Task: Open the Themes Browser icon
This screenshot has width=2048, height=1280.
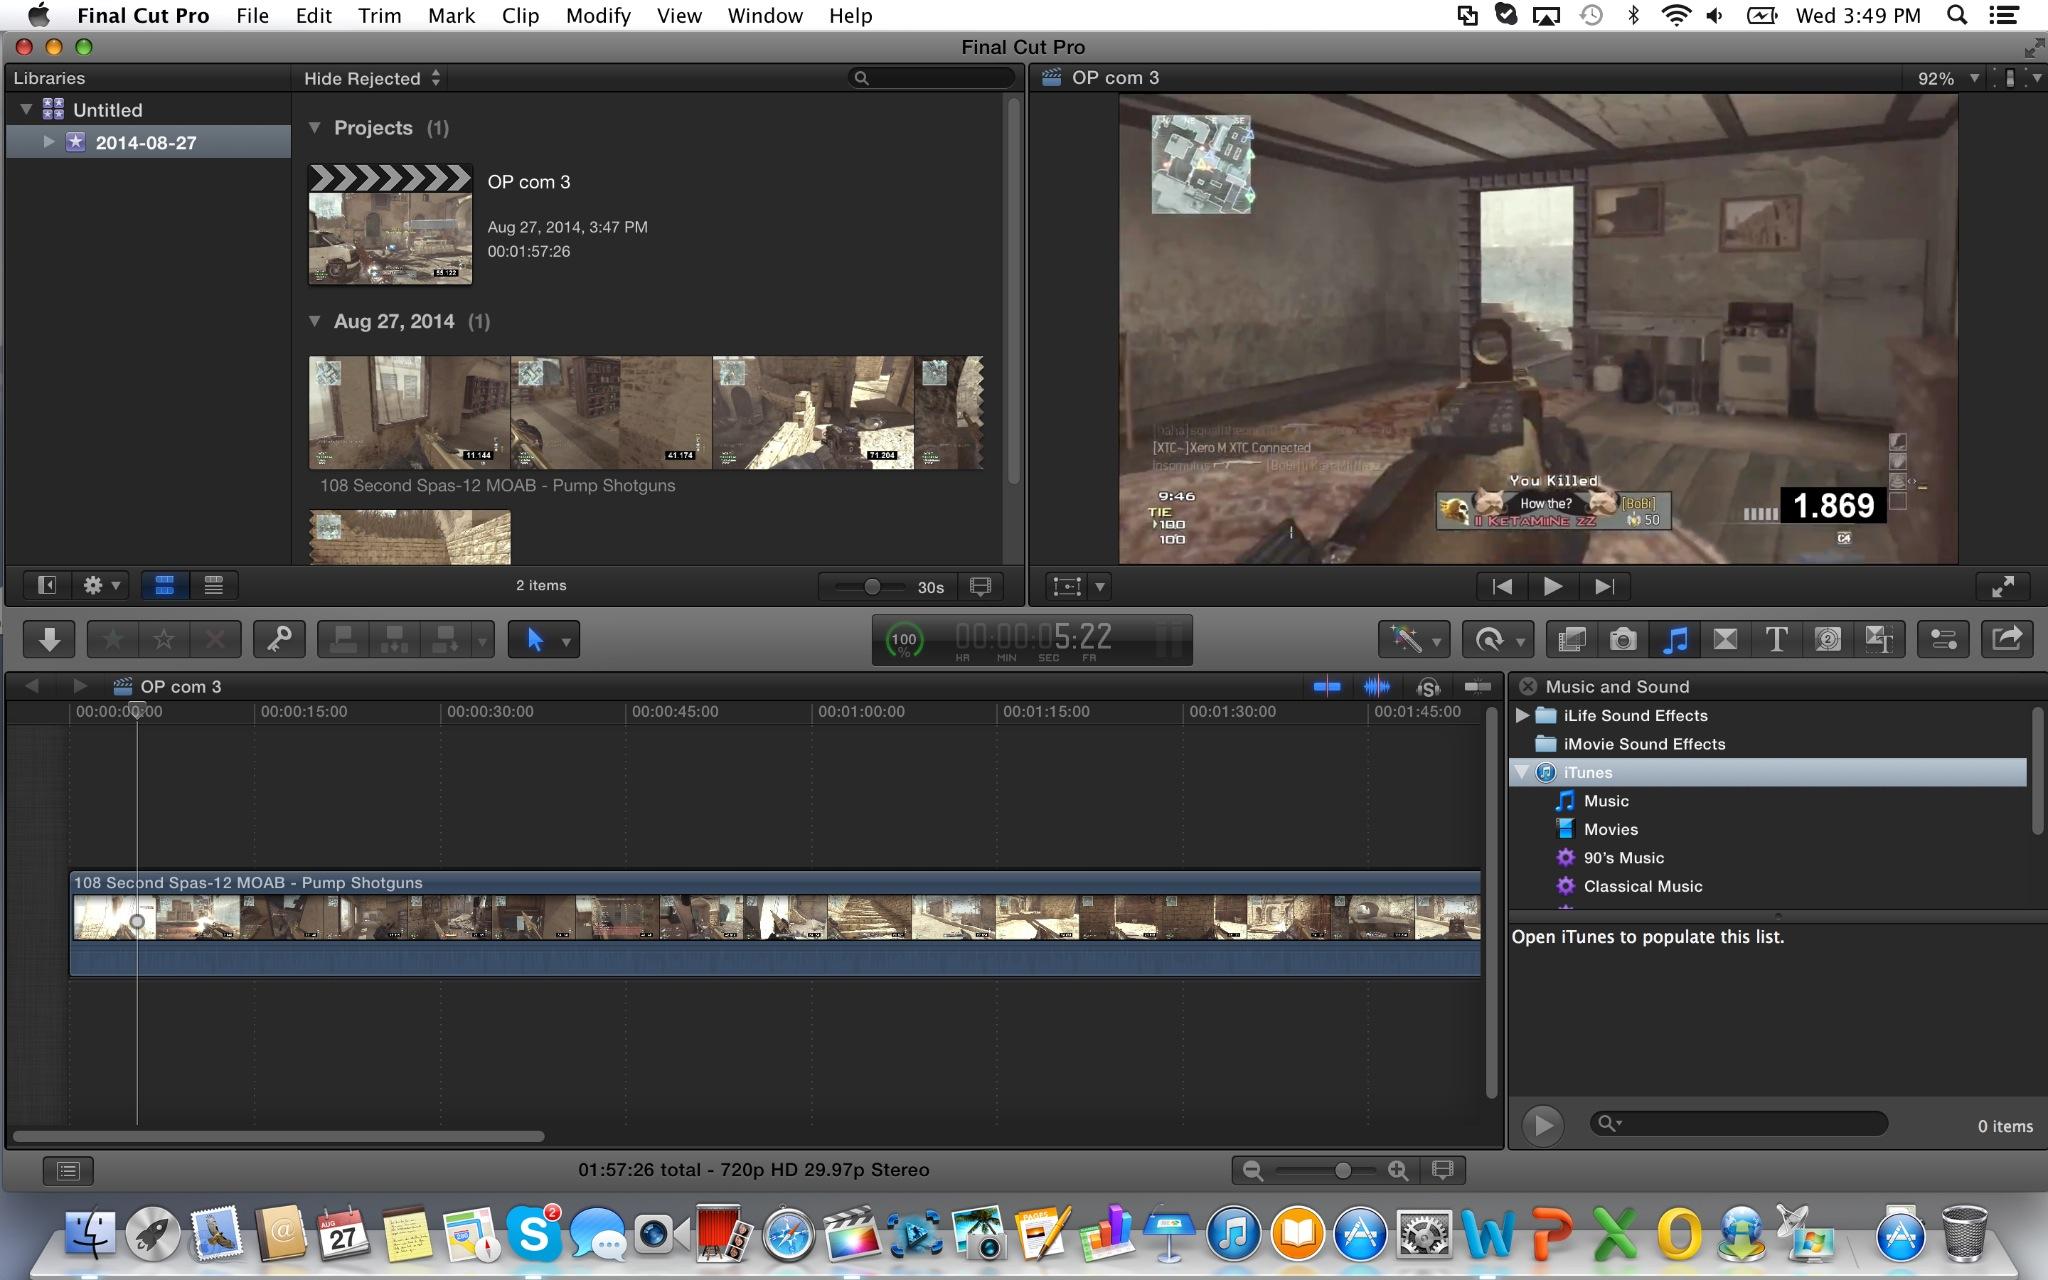Action: coord(1878,639)
